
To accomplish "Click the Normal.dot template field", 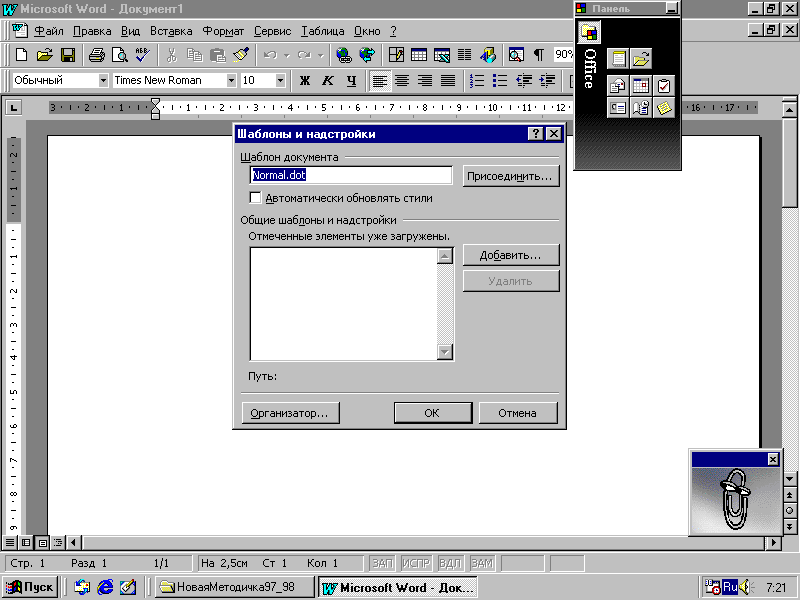I will pyautogui.click(x=351, y=175).
